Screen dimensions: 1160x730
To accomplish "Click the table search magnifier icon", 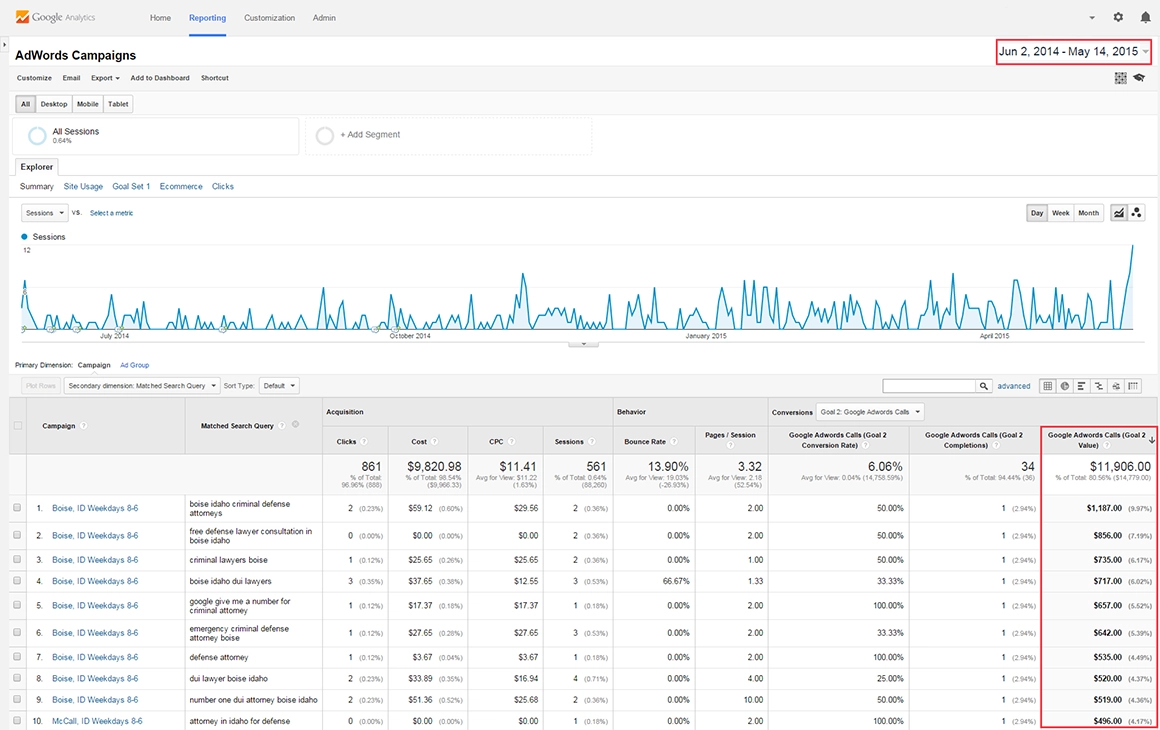I will 984,386.
